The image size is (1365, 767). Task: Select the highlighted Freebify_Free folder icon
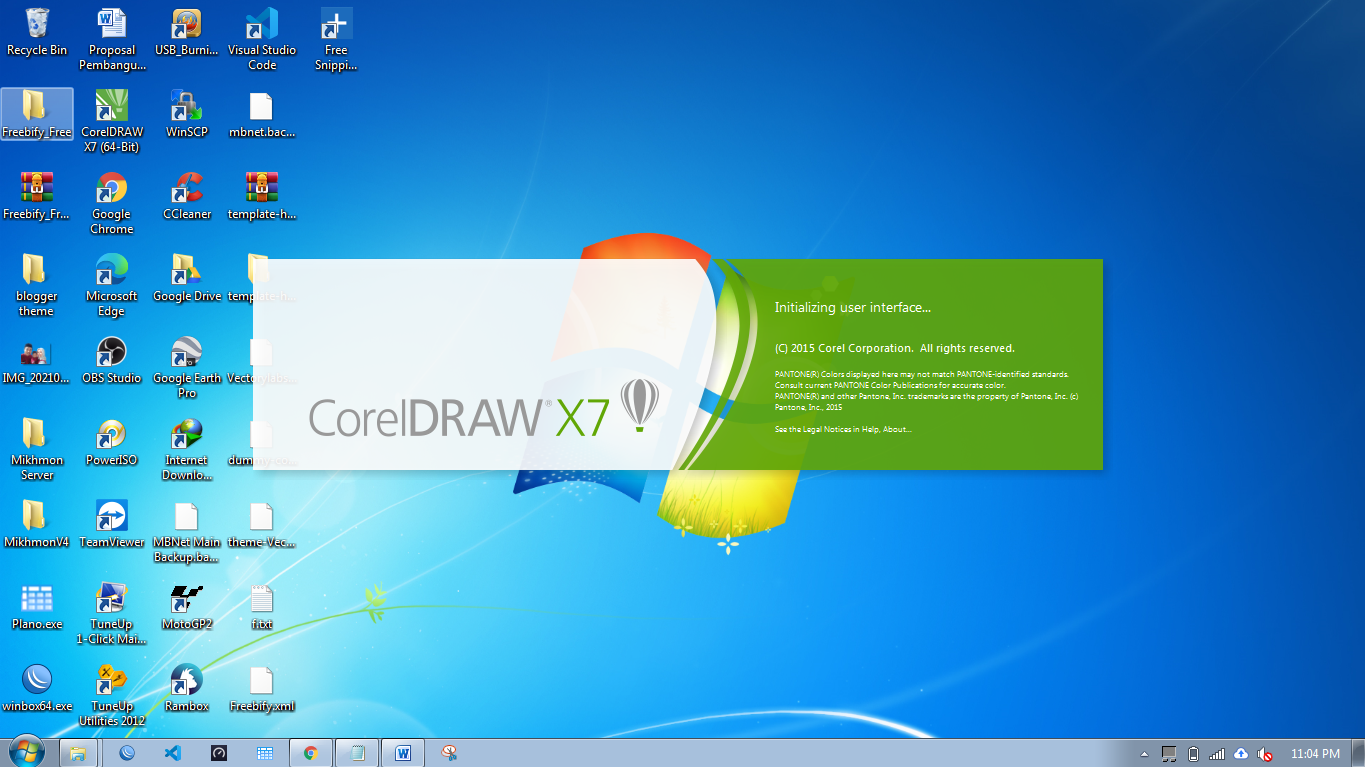tap(37, 114)
